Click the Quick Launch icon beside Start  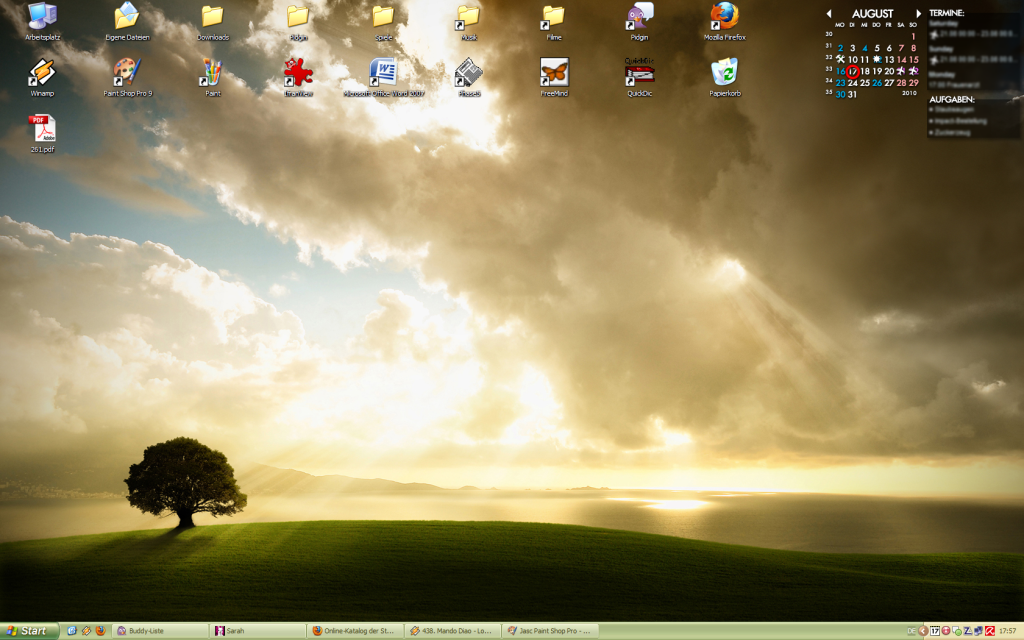(x=72, y=631)
